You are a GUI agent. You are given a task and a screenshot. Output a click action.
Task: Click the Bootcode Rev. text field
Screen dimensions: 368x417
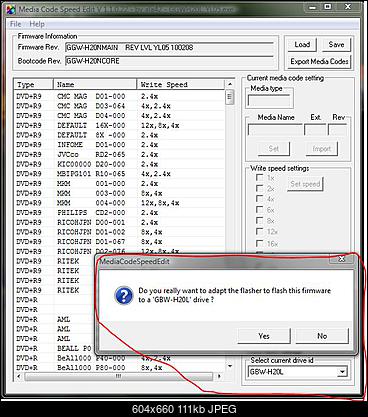point(170,61)
